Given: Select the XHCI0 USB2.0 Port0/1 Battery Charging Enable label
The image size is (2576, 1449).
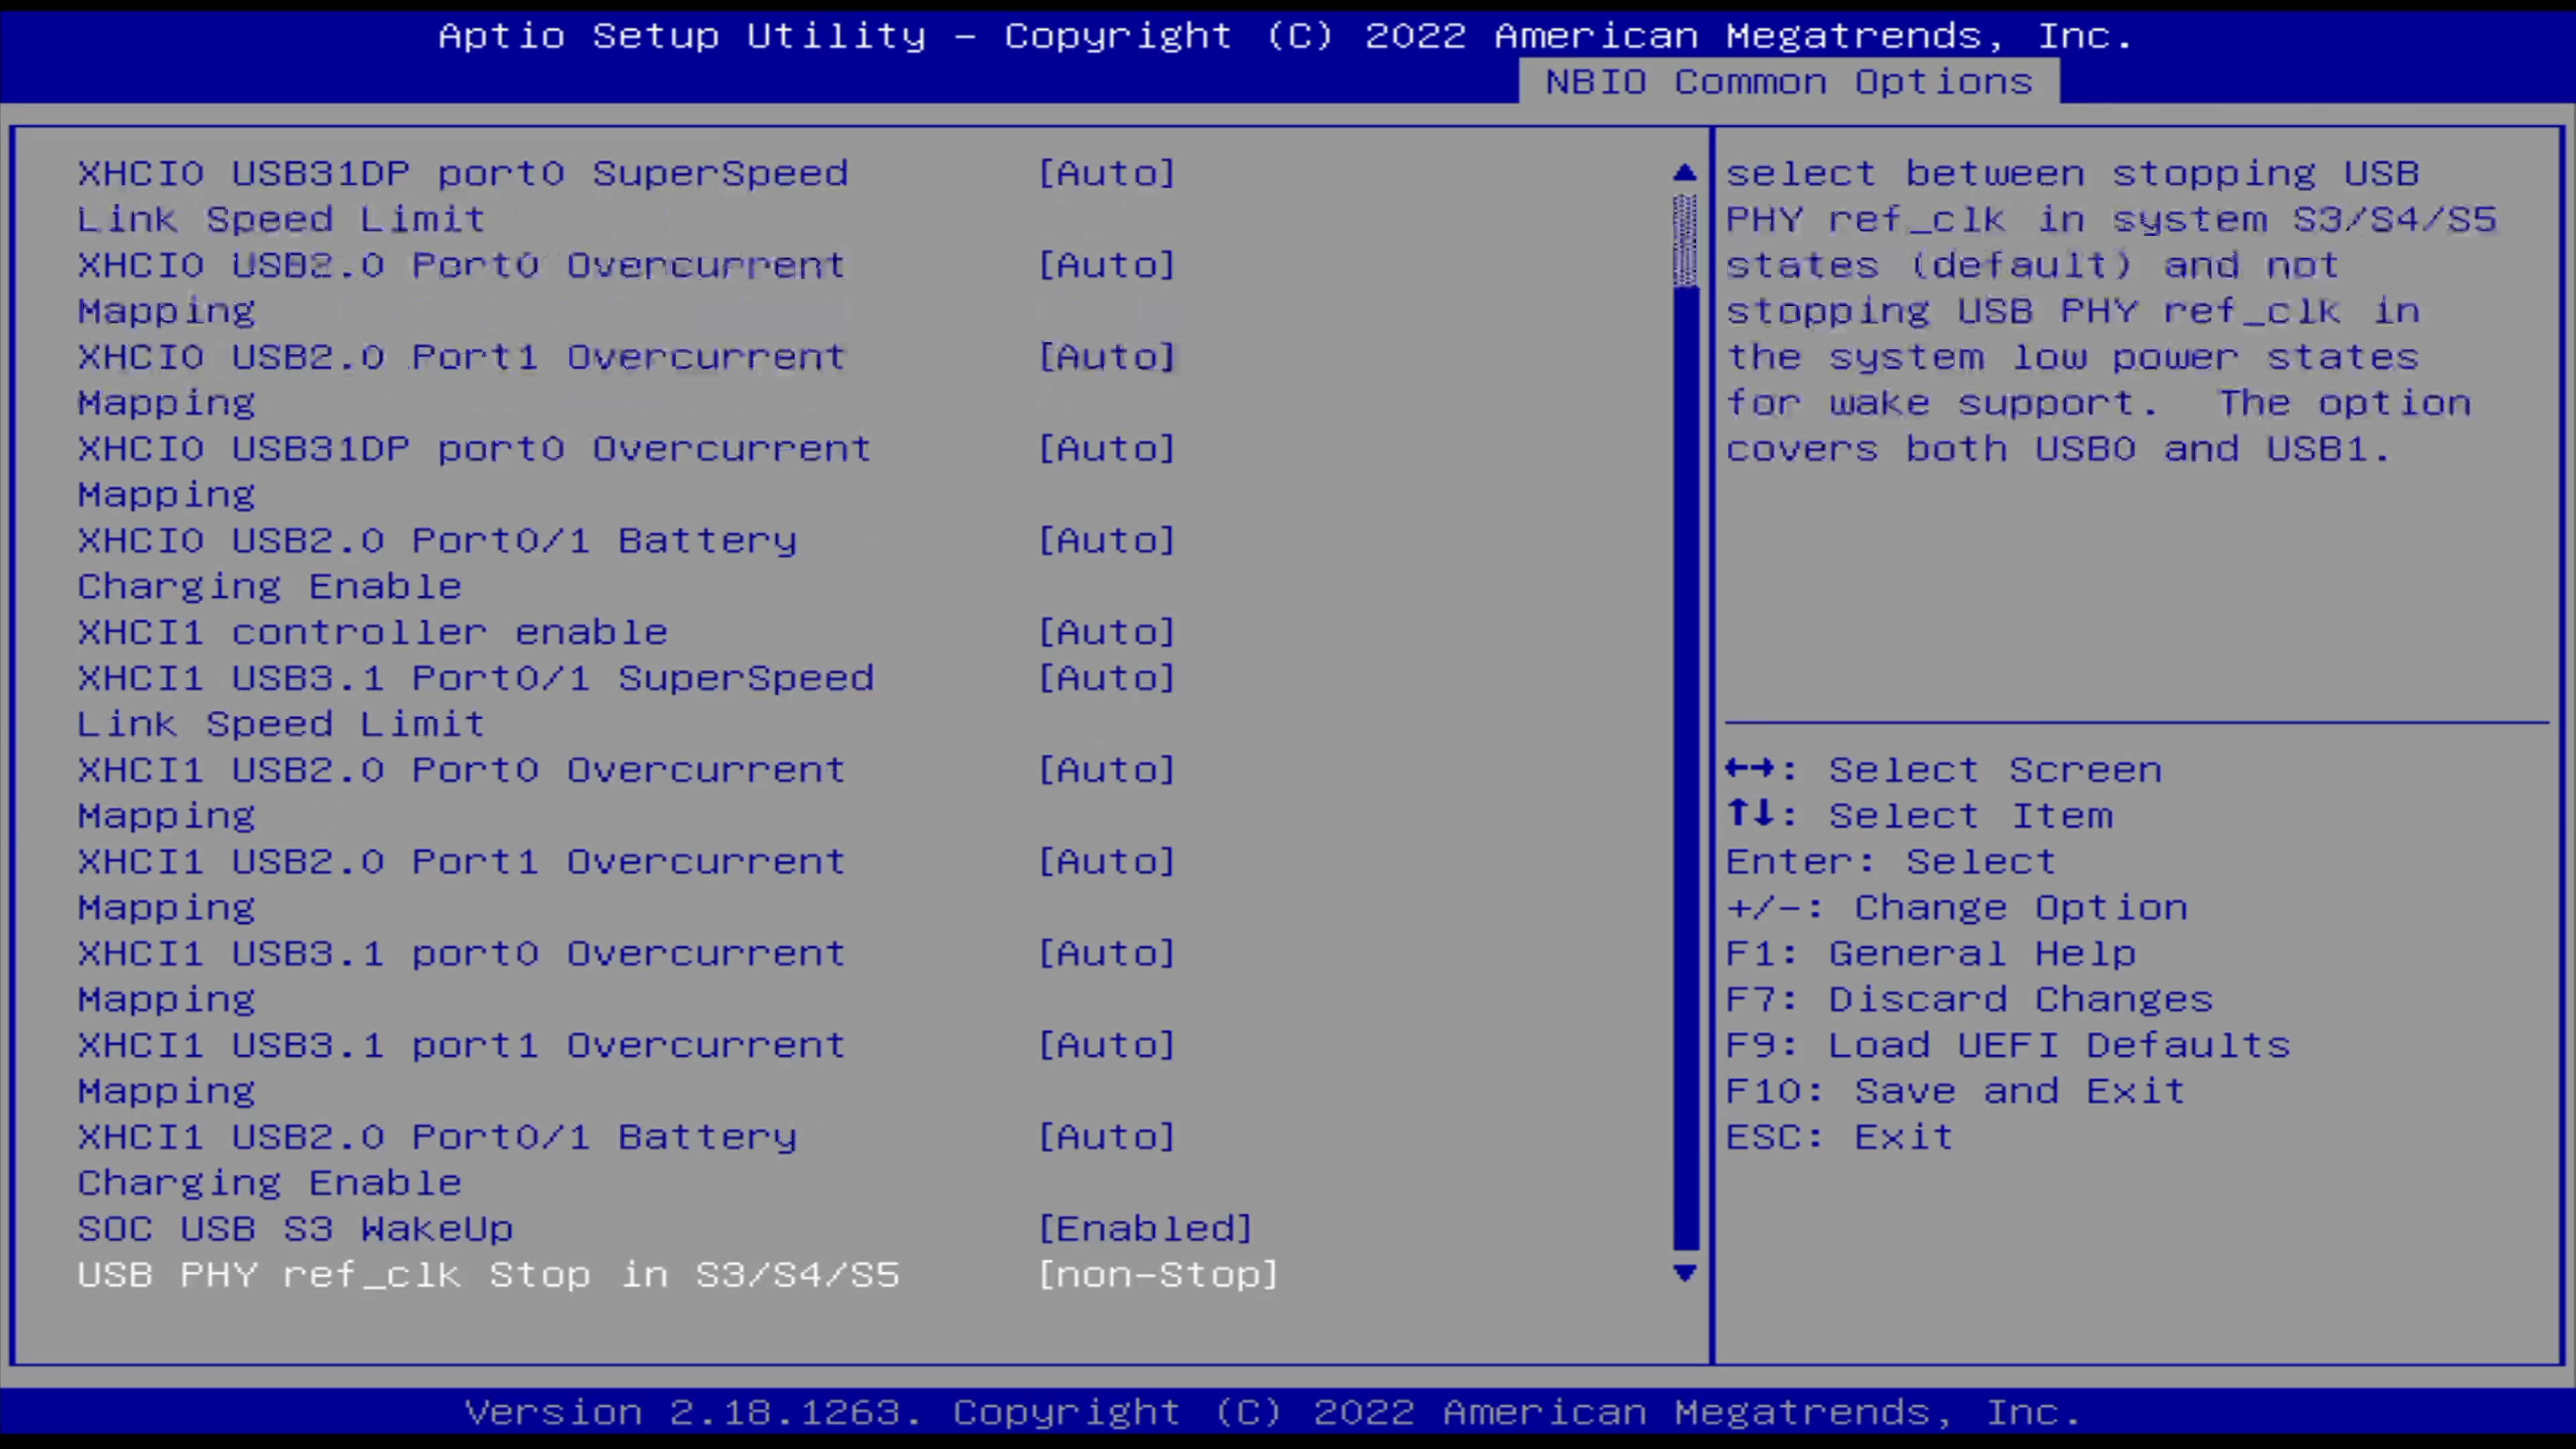Looking at the screenshot, I should [x=437, y=563].
